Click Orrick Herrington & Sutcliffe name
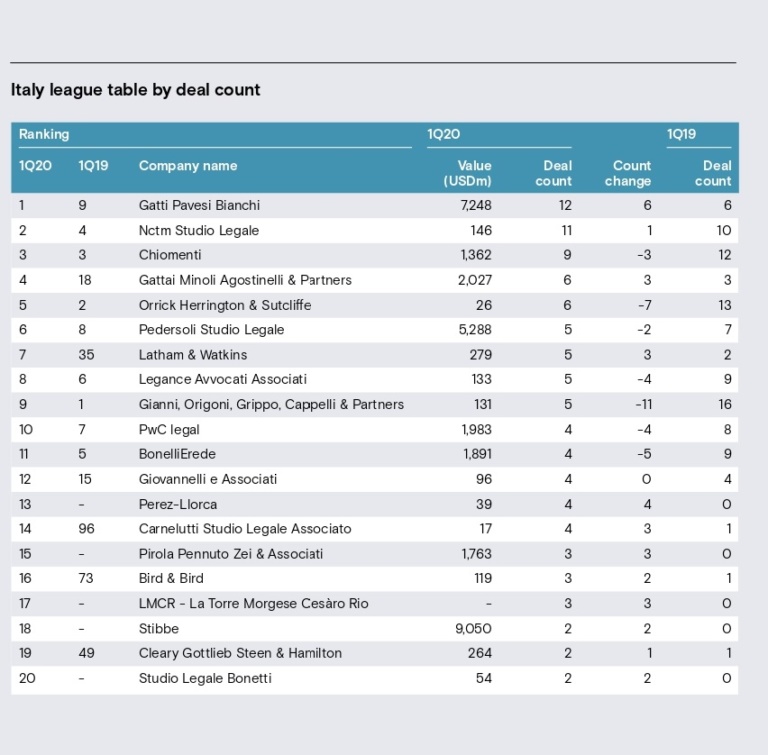This screenshot has height=755, width=768. [224, 305]
